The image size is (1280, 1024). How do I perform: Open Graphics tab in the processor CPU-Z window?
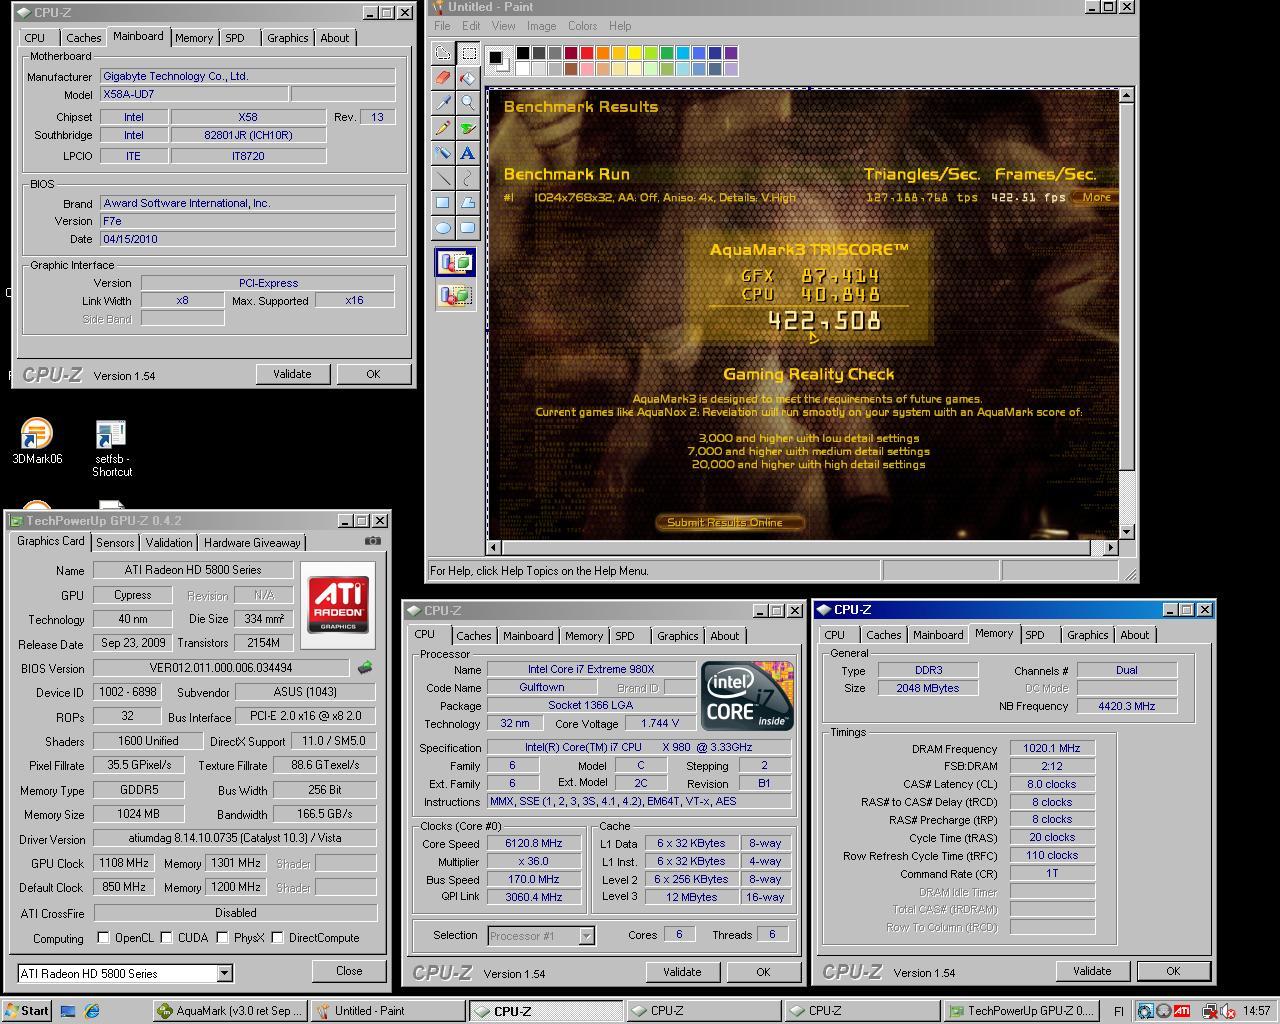pyautogui.click(x=677, y=636)
